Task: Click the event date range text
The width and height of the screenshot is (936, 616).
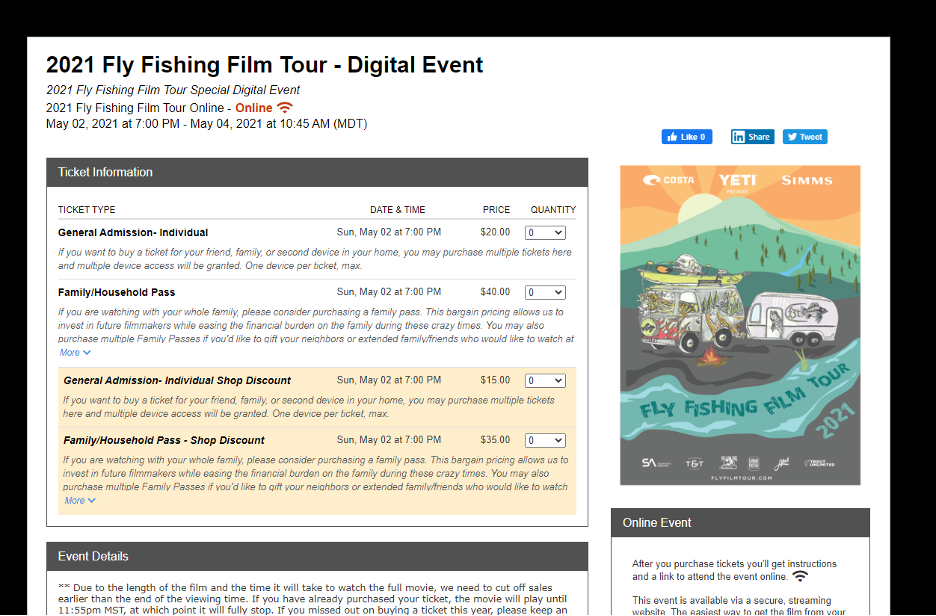Action: (x=207, y=124)
